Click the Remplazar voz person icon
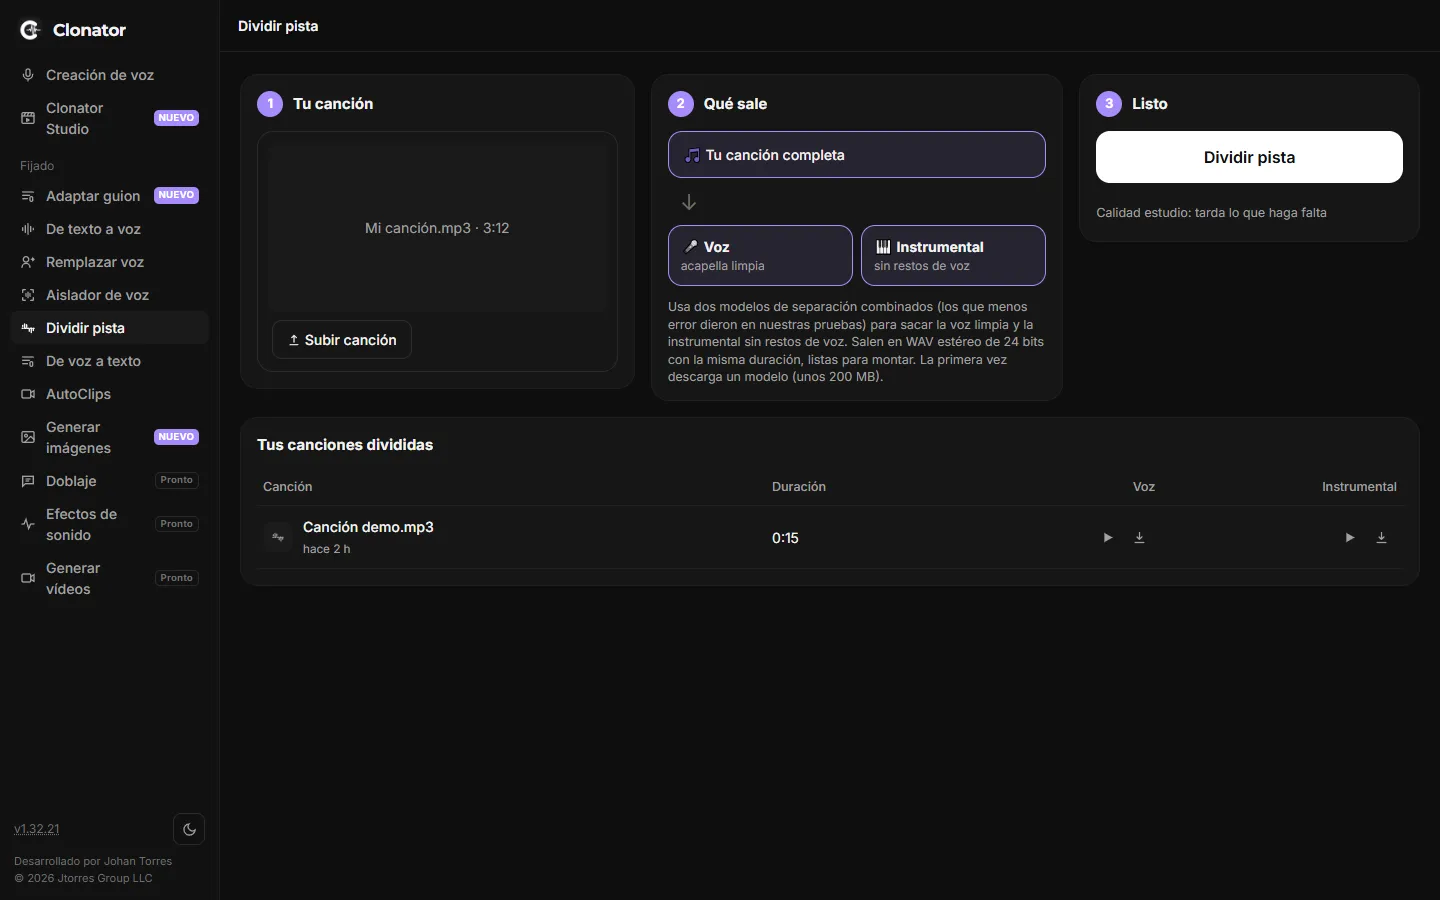This screenshot has height=900, width=1440. tap(28, 262)
